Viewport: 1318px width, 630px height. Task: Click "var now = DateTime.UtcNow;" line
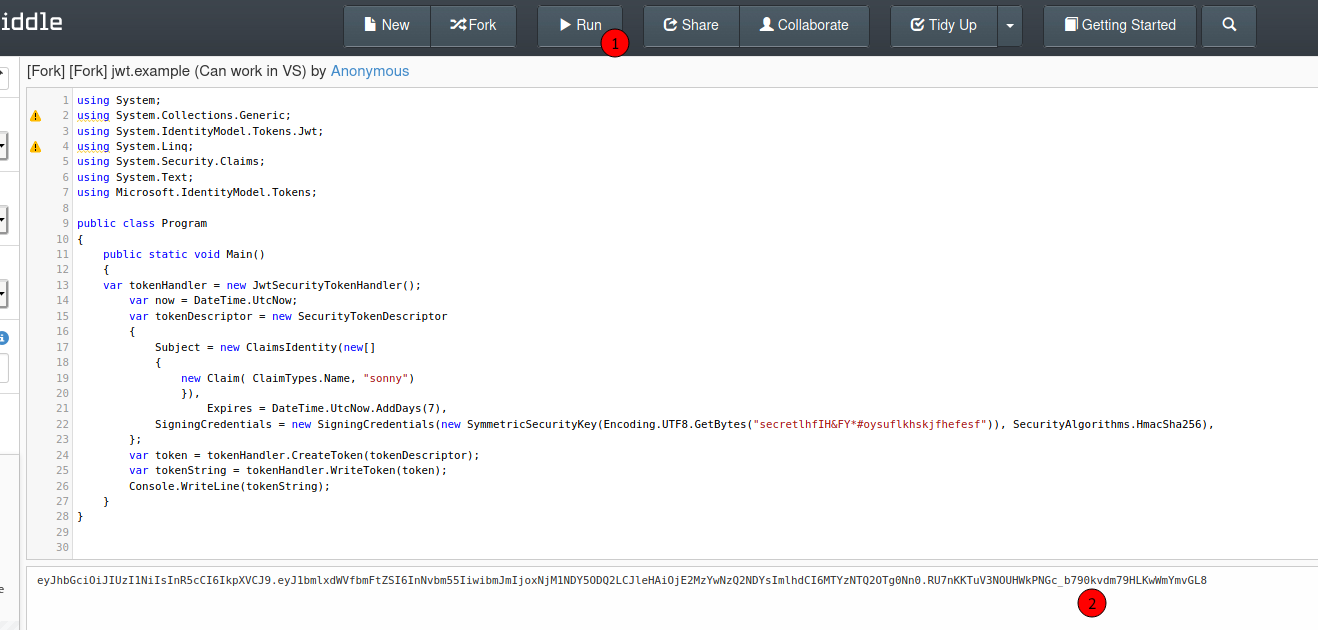point(213,300)
